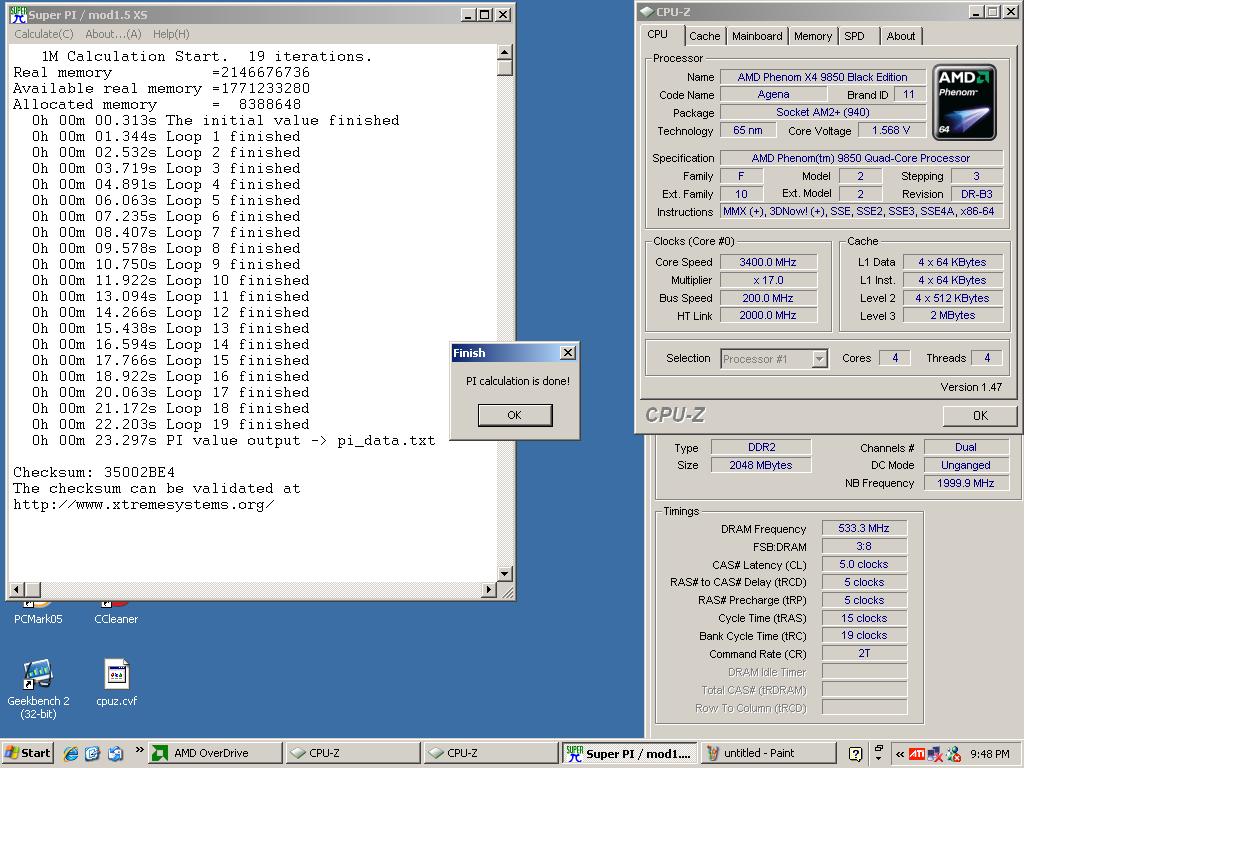This screenshot has height=867, width=1258.
Task: Click the Super PI vertical scrollbar up arrow
Action: tap(505, 52)
